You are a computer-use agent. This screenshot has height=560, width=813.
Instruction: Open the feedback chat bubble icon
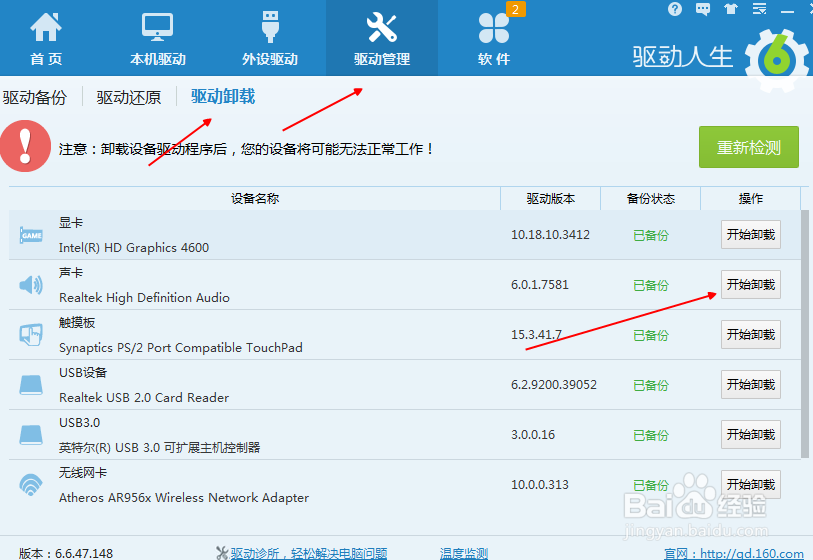pyautogui.click(x=703, y=9)
